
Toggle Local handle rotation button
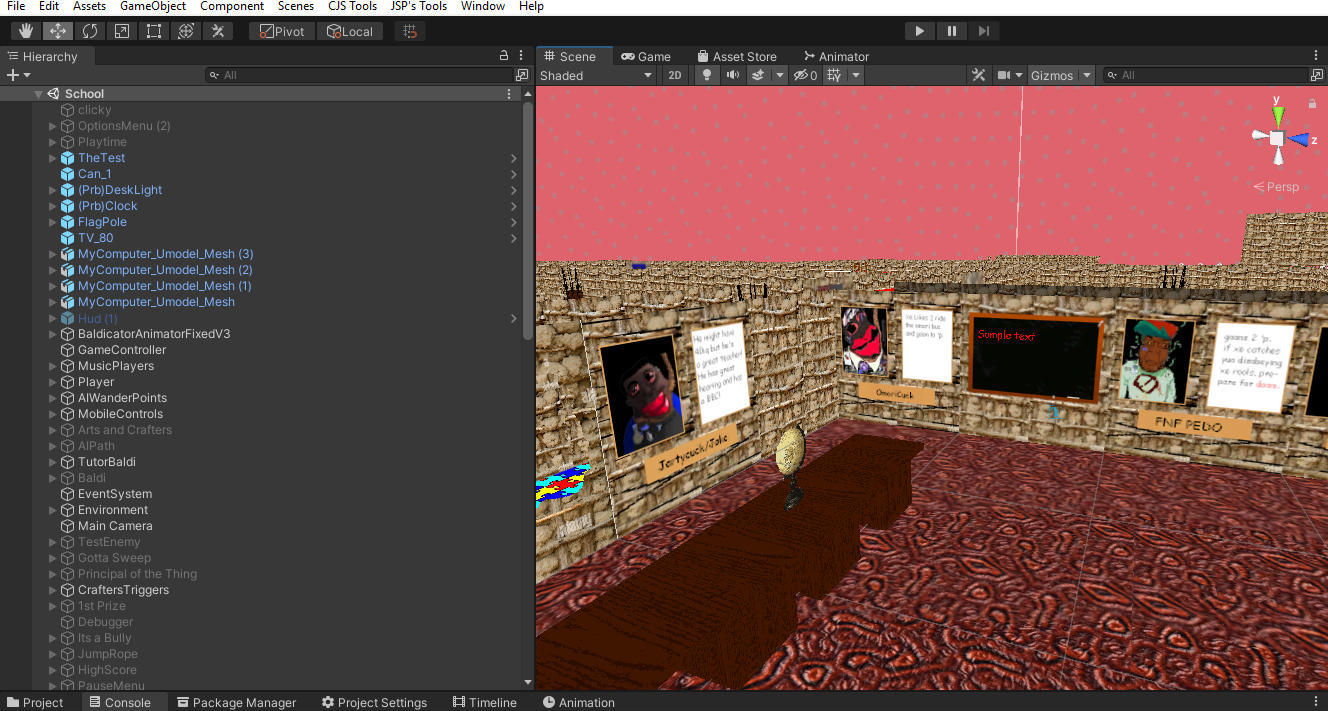(350, 31)
